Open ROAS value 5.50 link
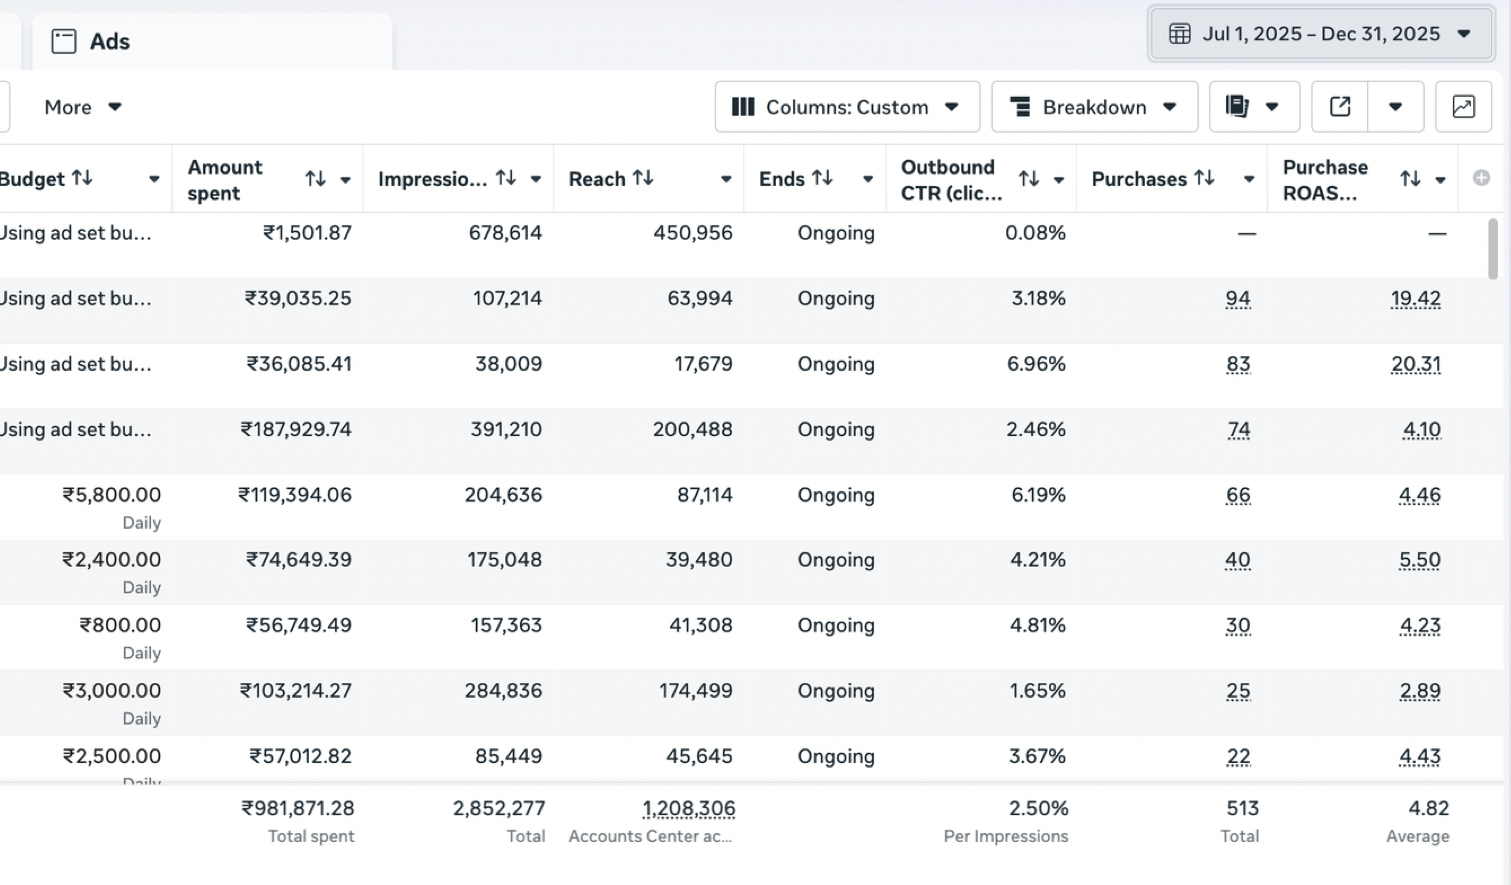 coord(1420,560)
